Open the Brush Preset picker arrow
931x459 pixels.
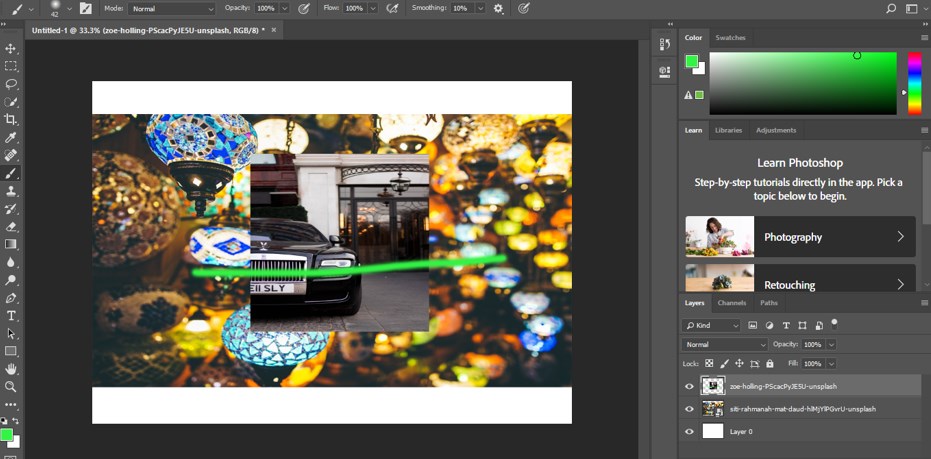click(x=69, y=9)
